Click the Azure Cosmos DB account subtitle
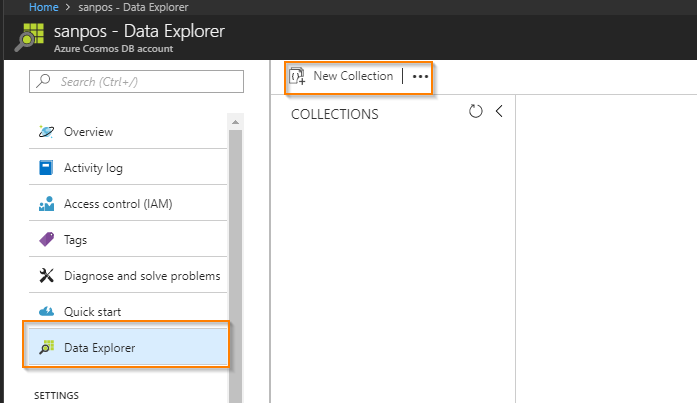Viewport: 697px width, 403px height. pyautogui.click(x=113, y=49)
